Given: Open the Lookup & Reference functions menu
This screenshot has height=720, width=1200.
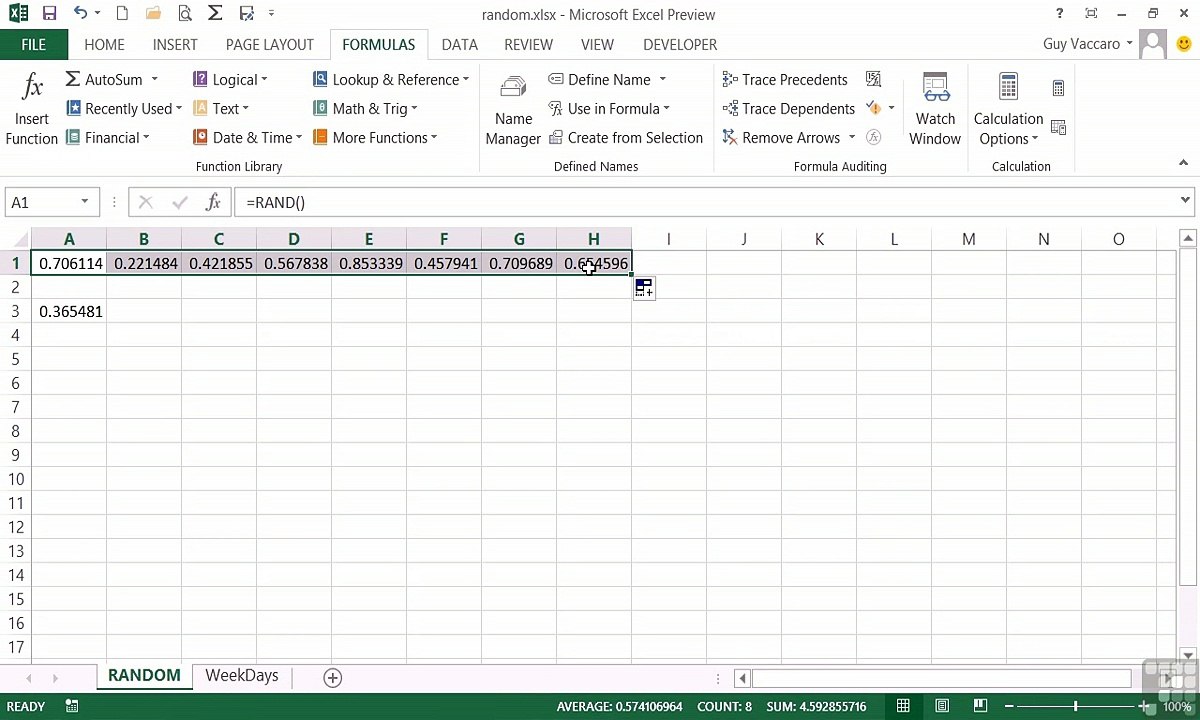Looking at the screenshot, I should [390, 79].
